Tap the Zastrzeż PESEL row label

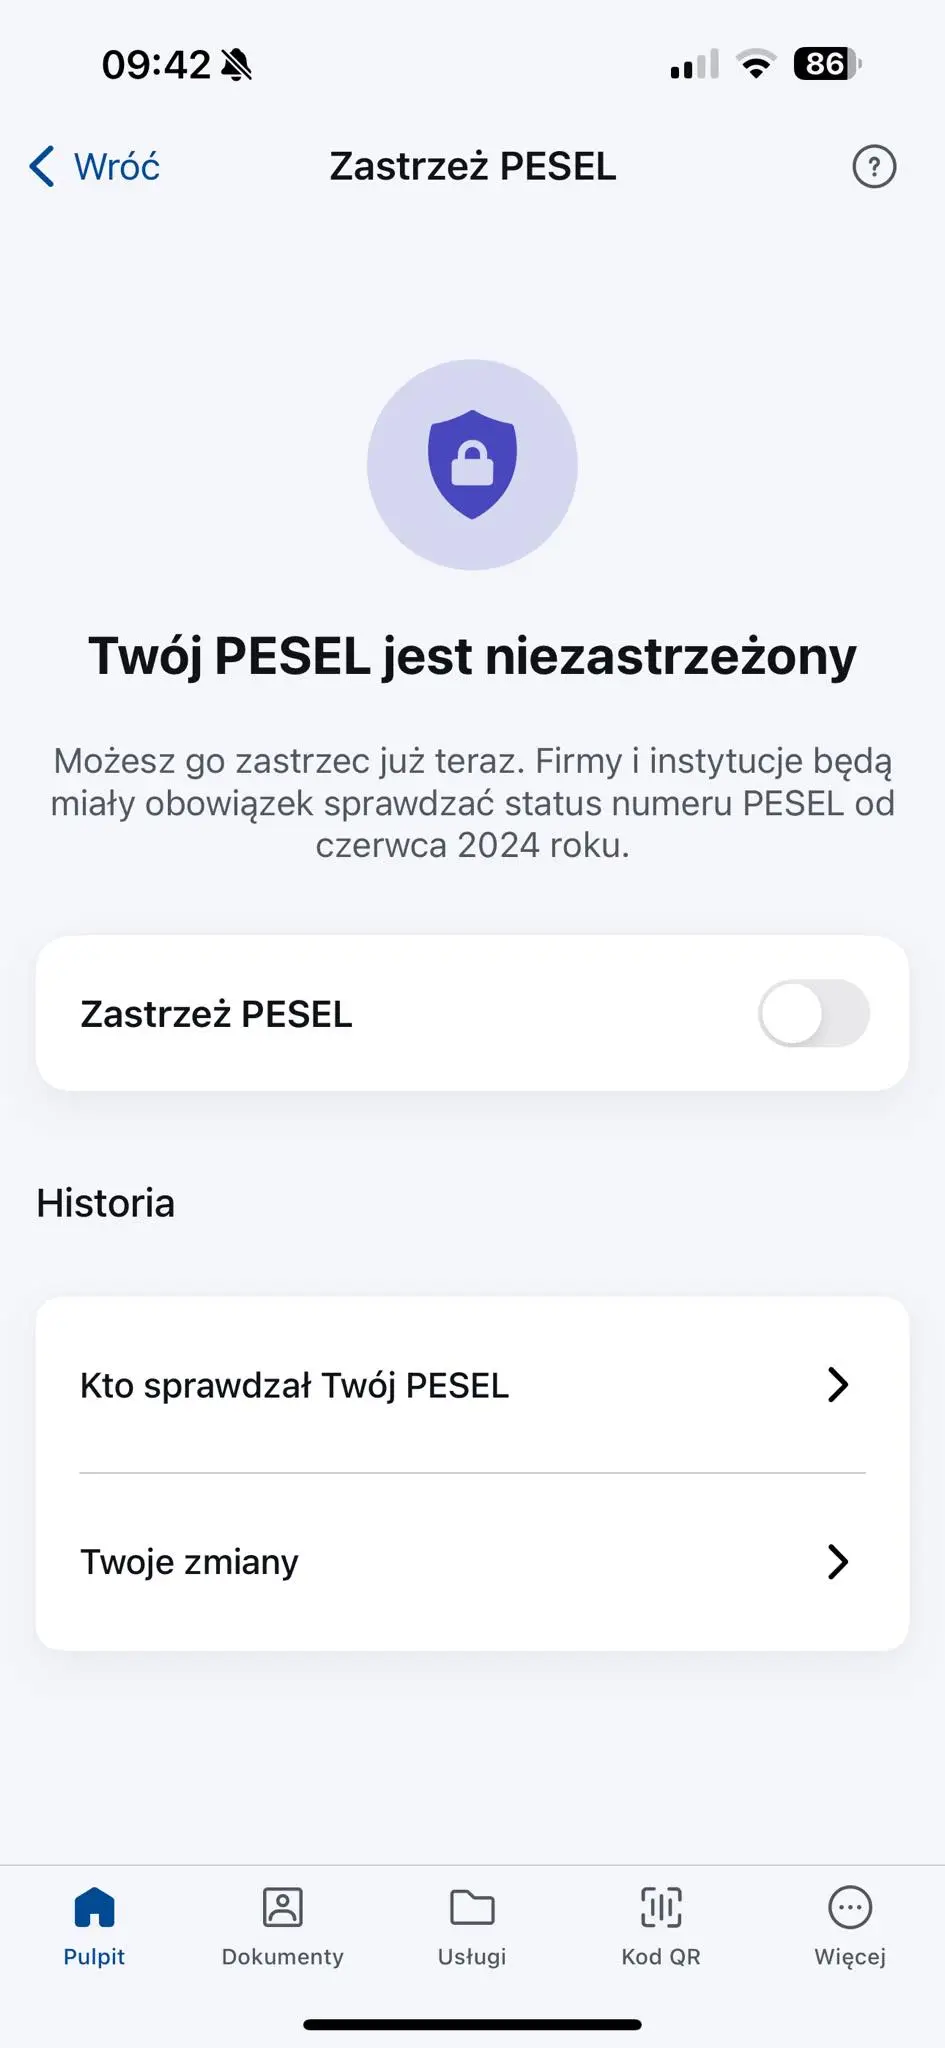point(217,1014)
